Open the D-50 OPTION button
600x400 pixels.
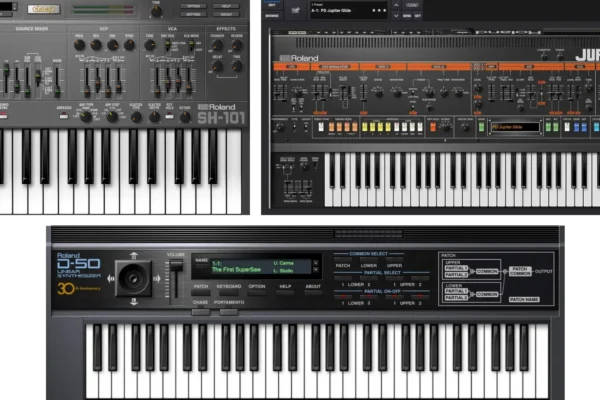tap(257, 293)
